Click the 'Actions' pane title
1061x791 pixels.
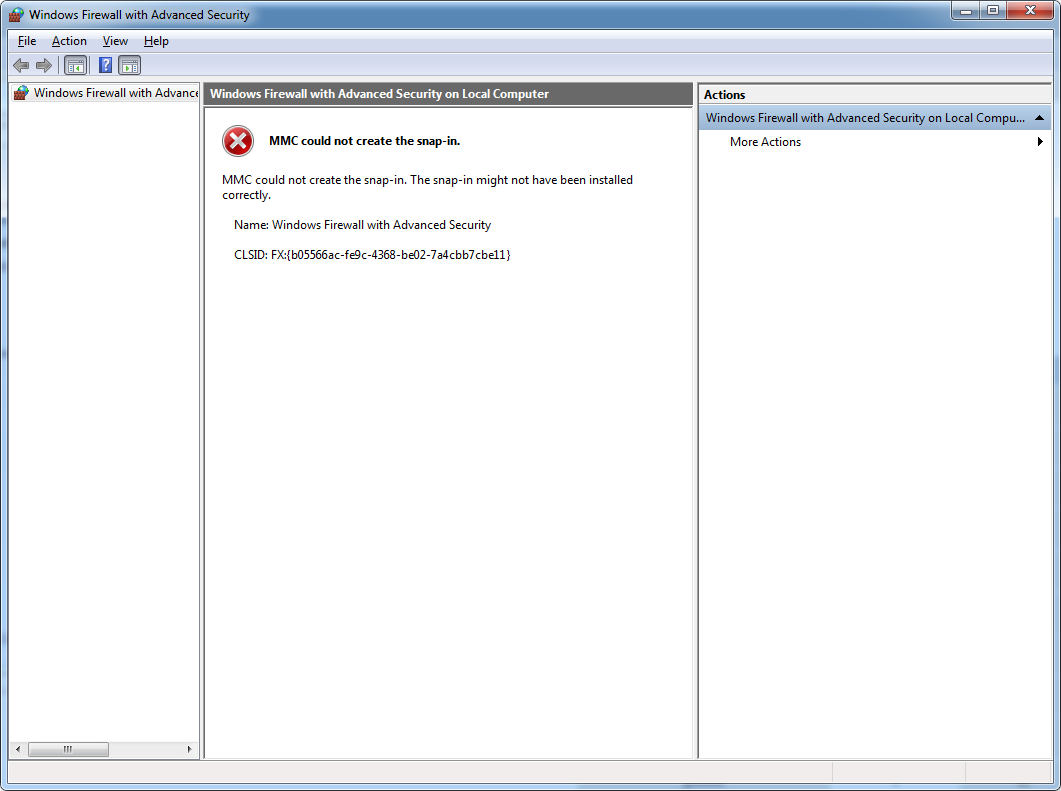tap(724, 95)
